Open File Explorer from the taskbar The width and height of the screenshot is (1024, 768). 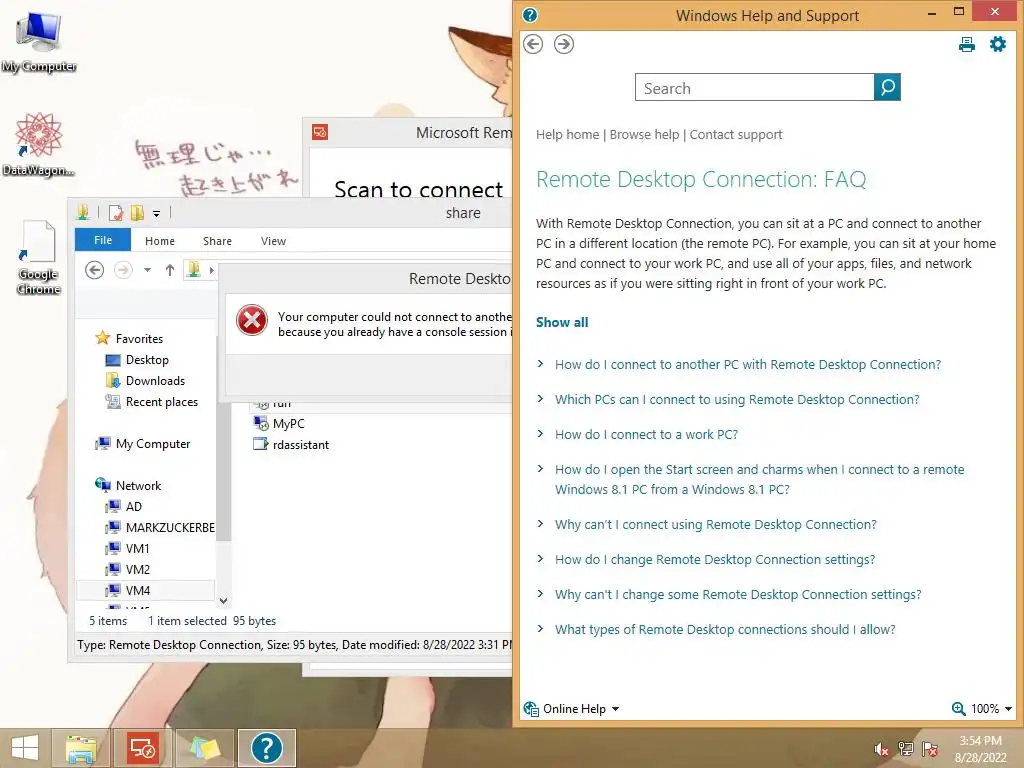click(x=80, y=748)
